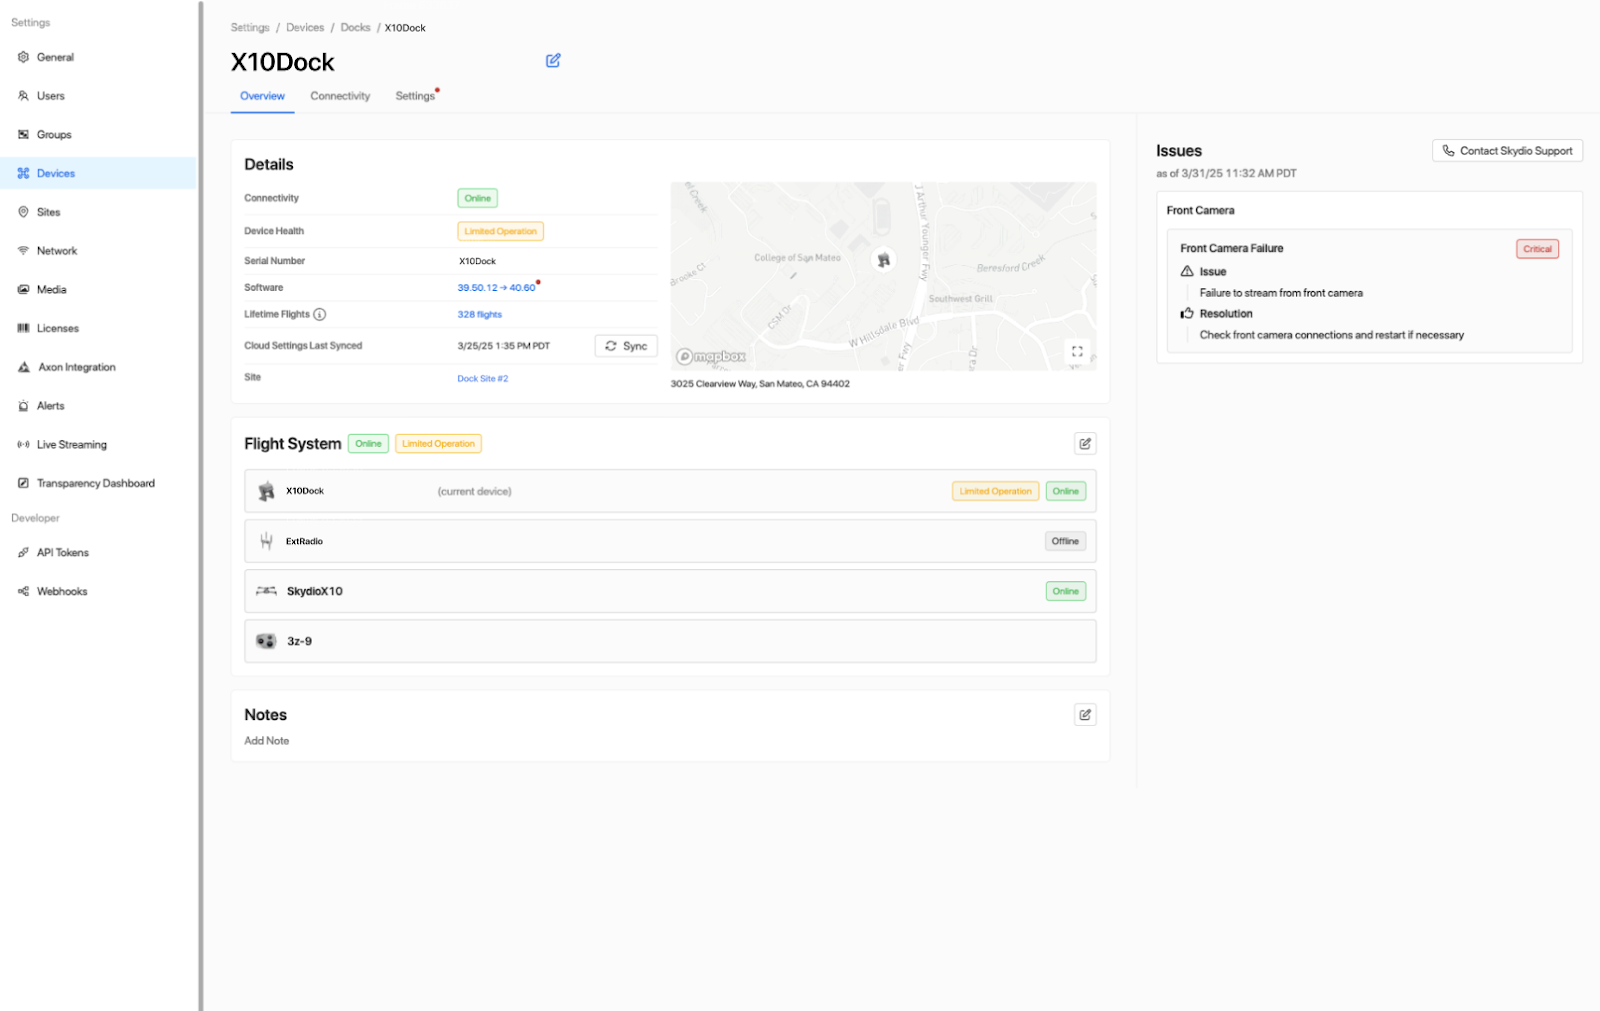Viewport: 1600px width, 1011px height.
Task: Click the SkydioX10 drone icon
Action: click(x=266, y=591)
